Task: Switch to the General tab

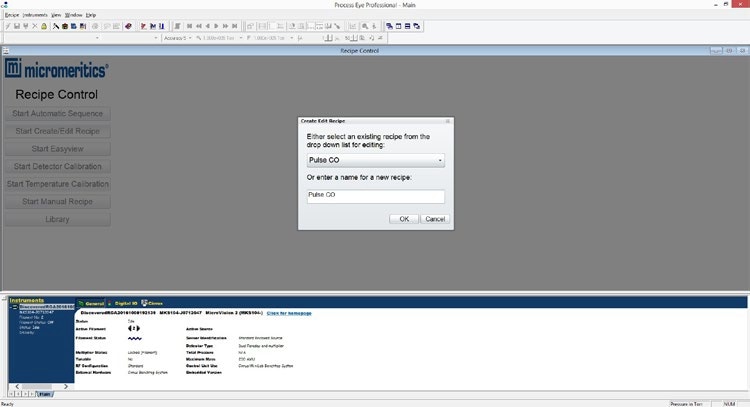Action: (91, 303)
